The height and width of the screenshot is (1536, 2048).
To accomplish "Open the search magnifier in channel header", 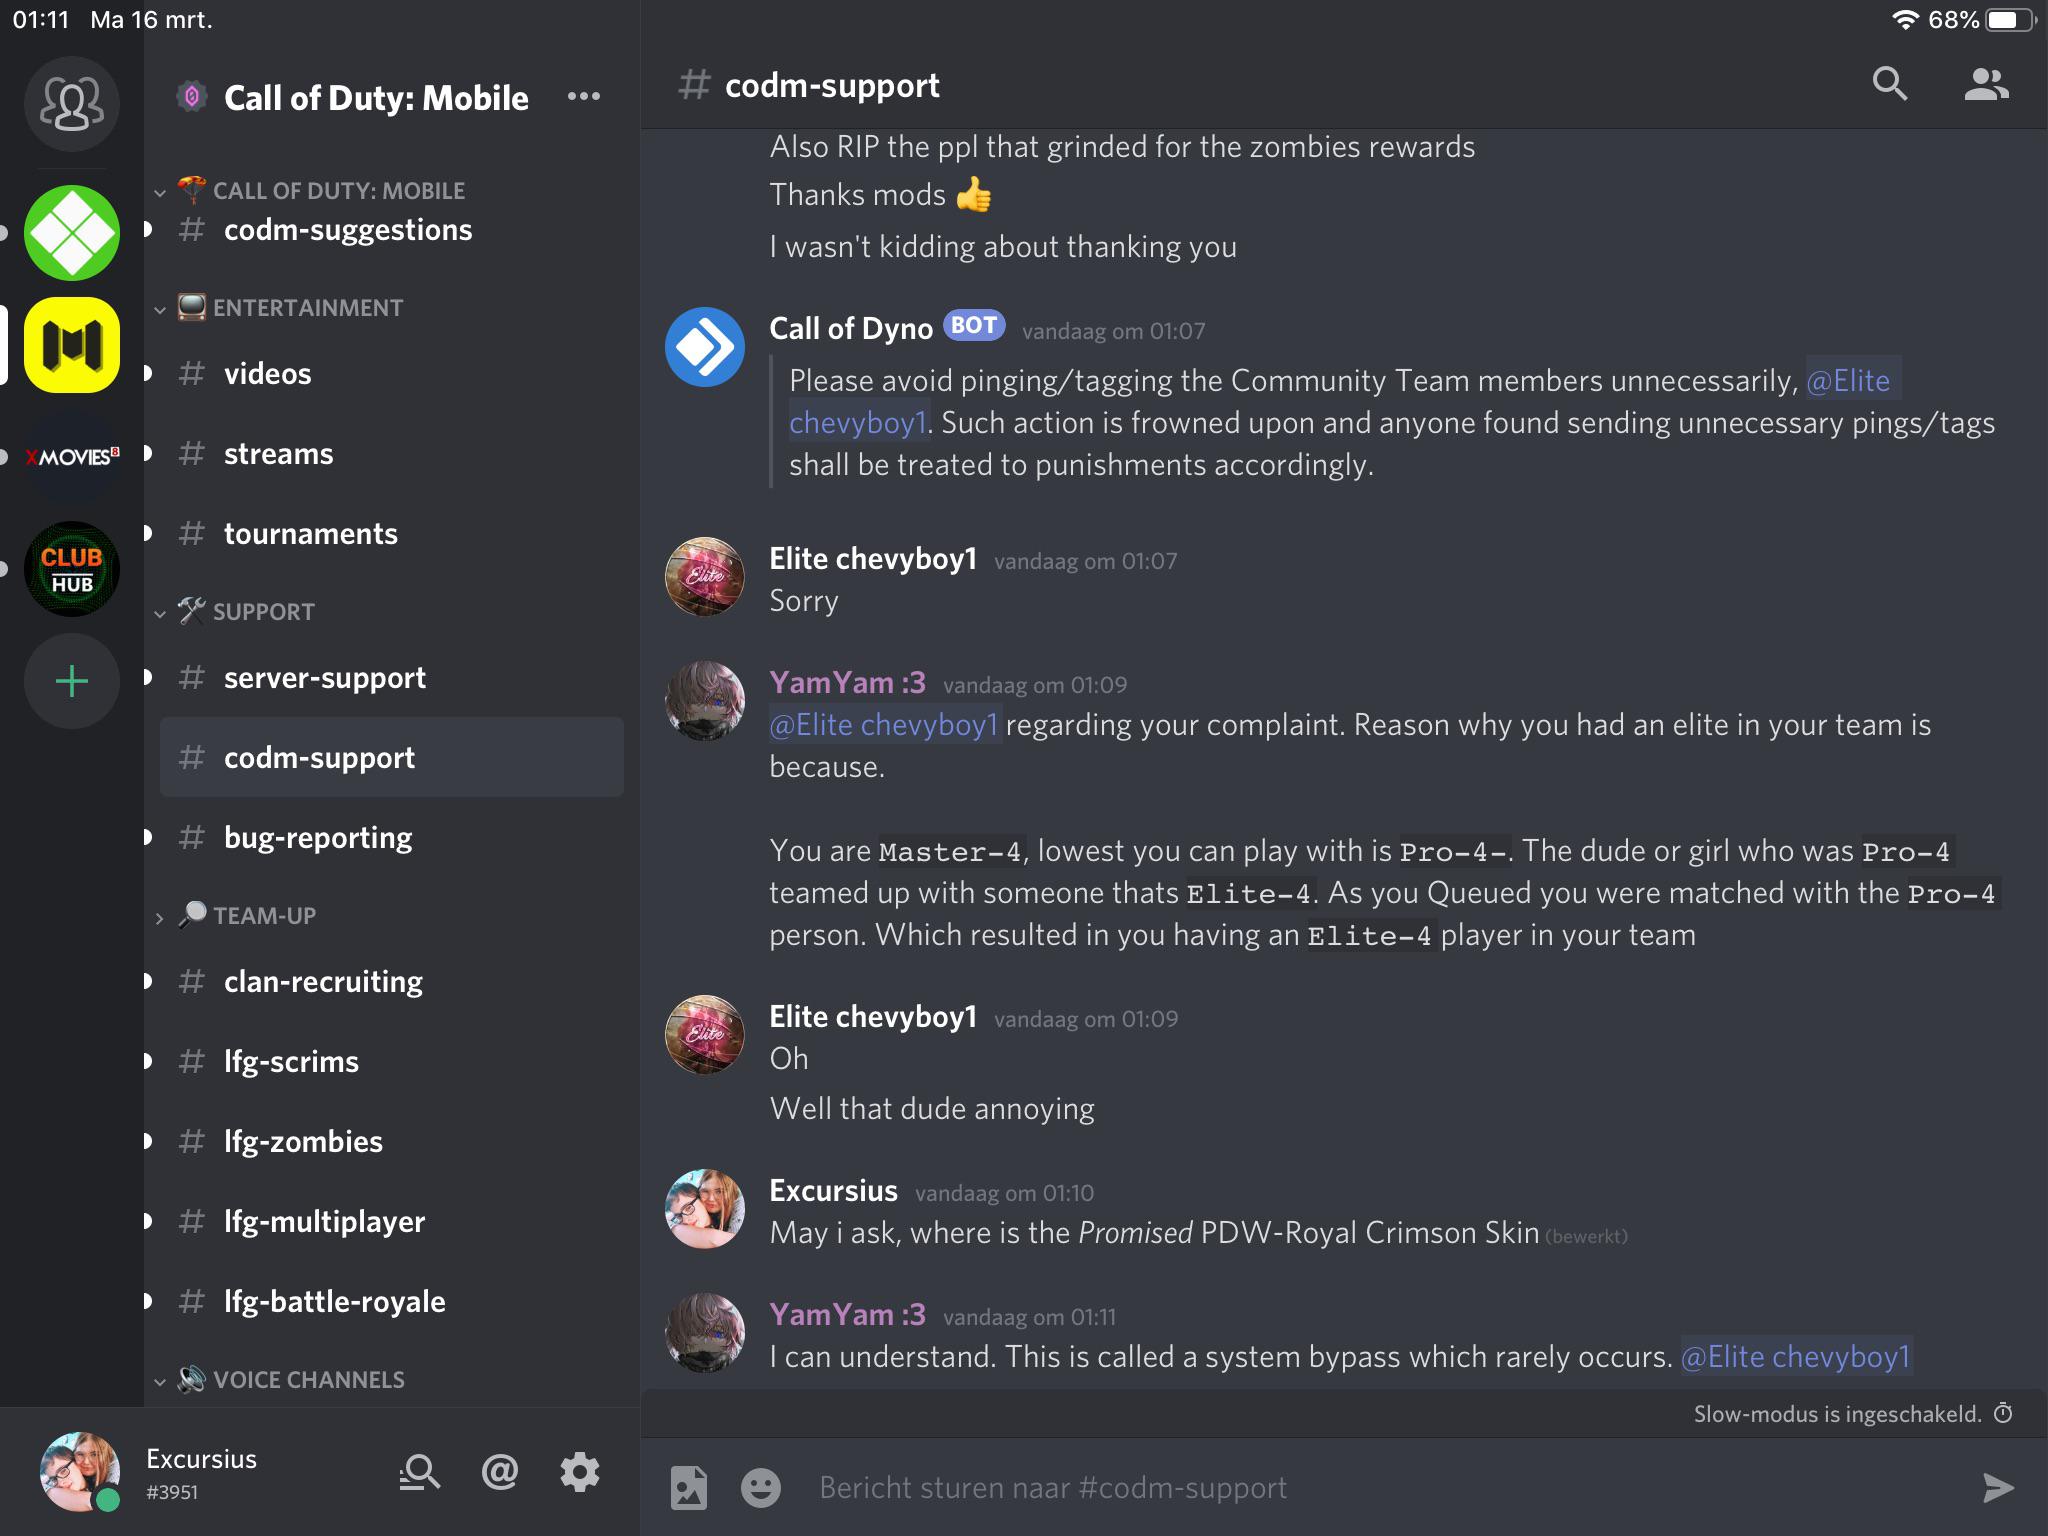I will pos(1889,85).
